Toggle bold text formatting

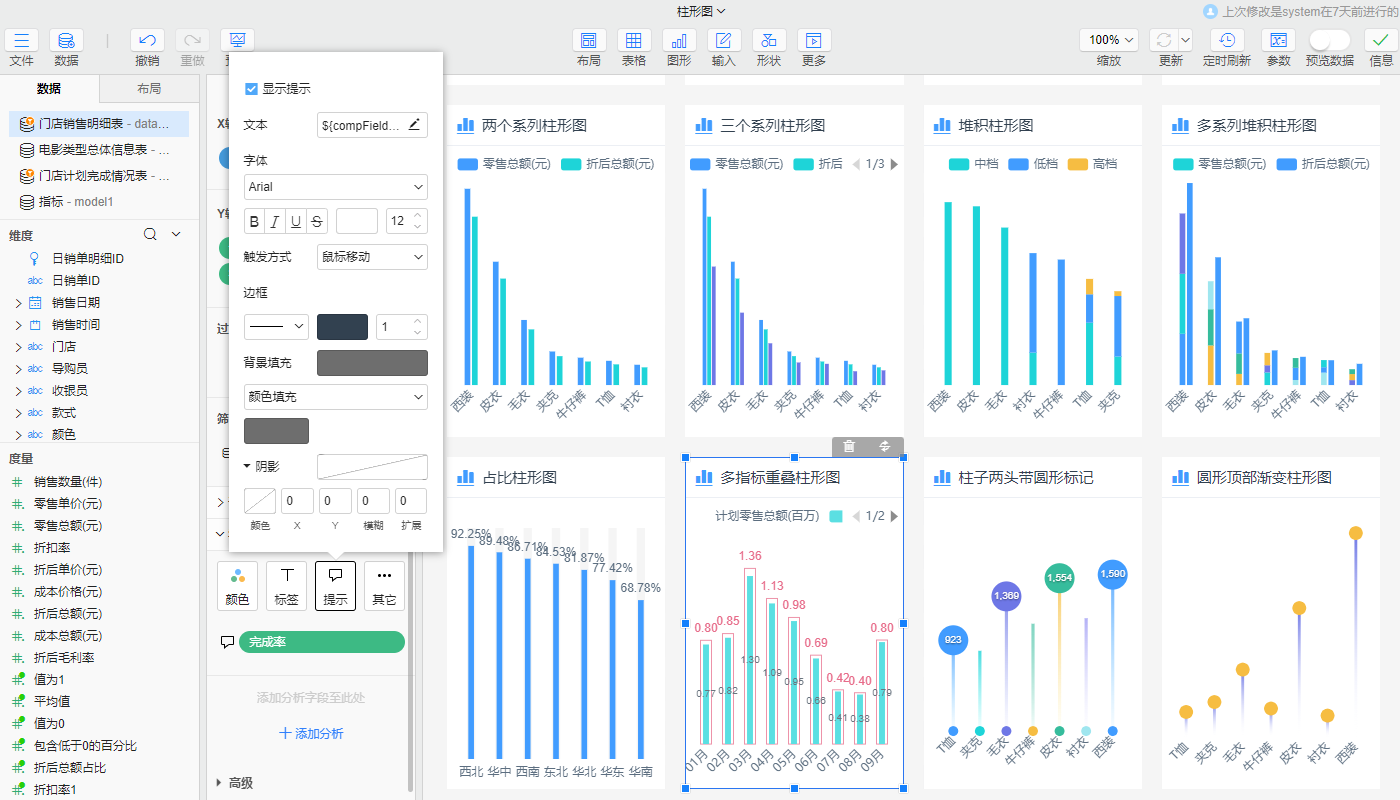(x=254, y=221)
